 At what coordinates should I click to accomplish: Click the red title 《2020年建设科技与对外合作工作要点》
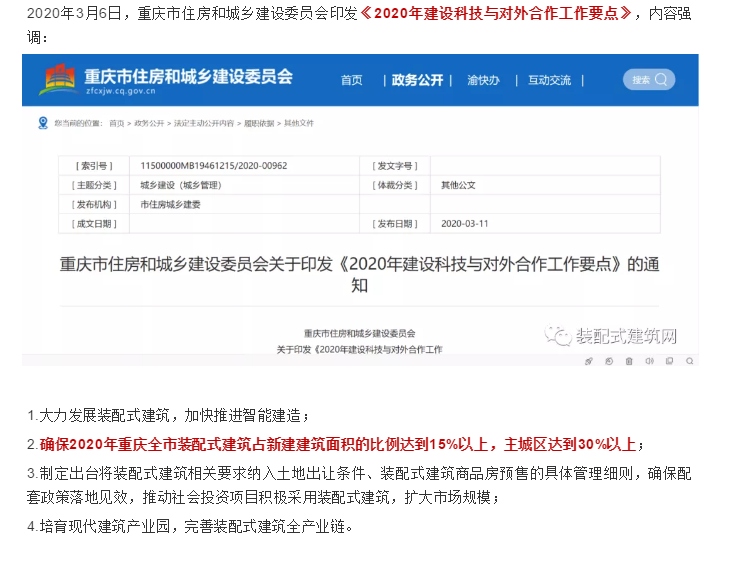pyautogui.click(x=496, y=13)
